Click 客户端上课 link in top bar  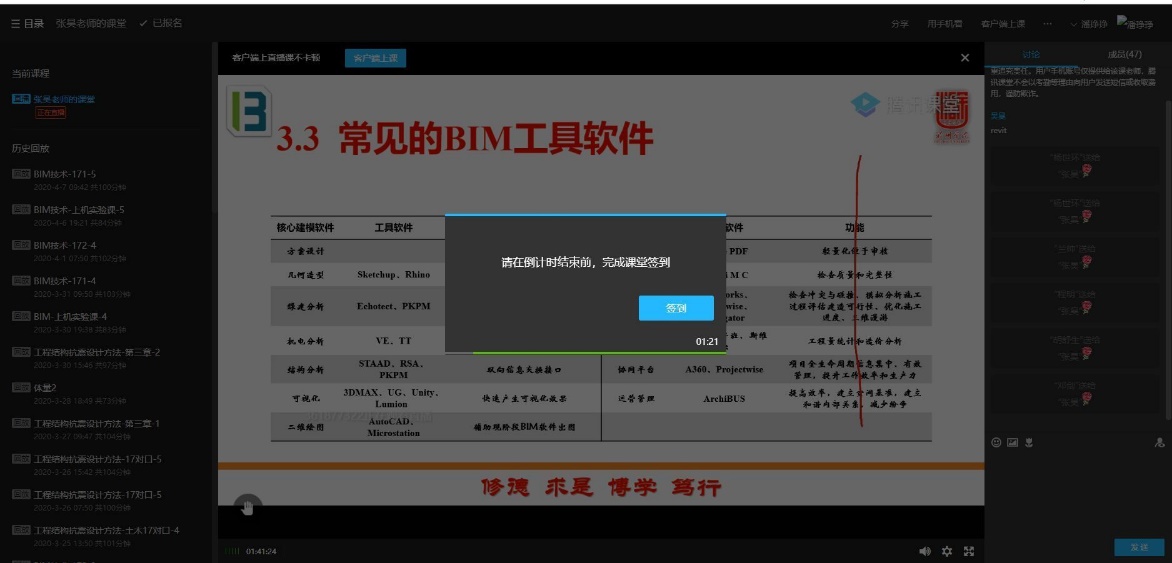[x=1003, y=24]
